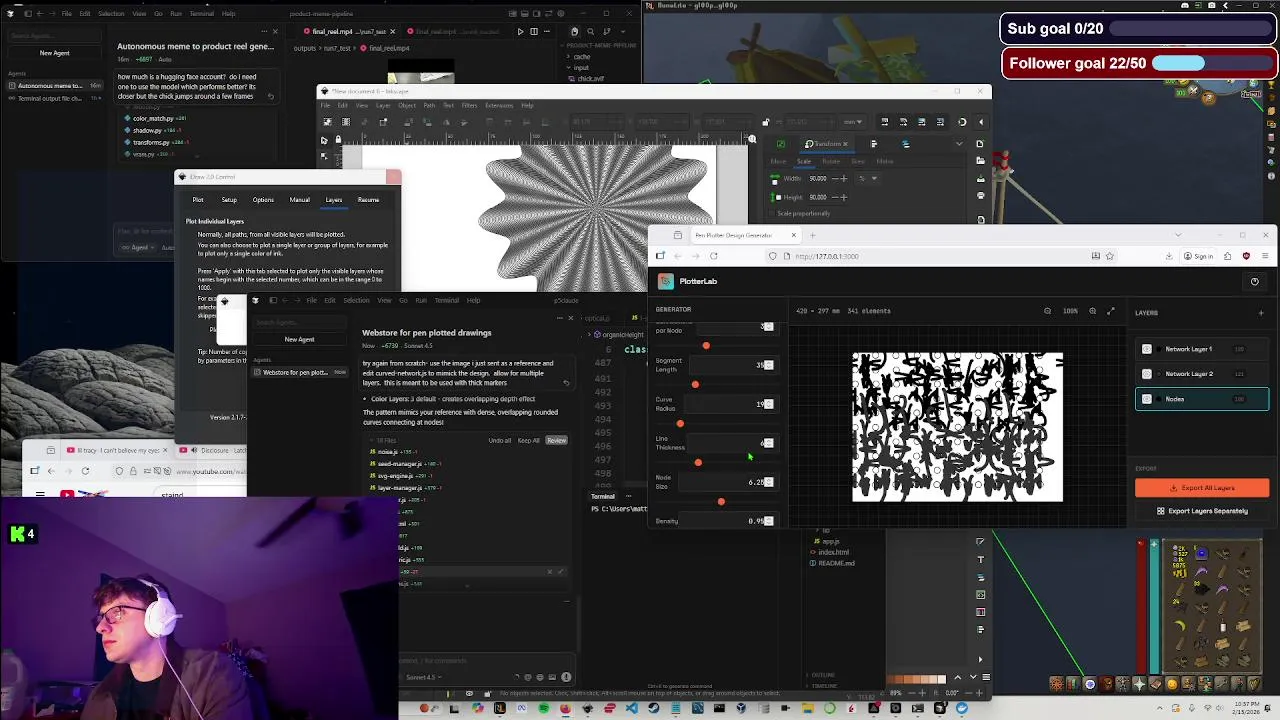Open Steam from the taskbar

653,708
